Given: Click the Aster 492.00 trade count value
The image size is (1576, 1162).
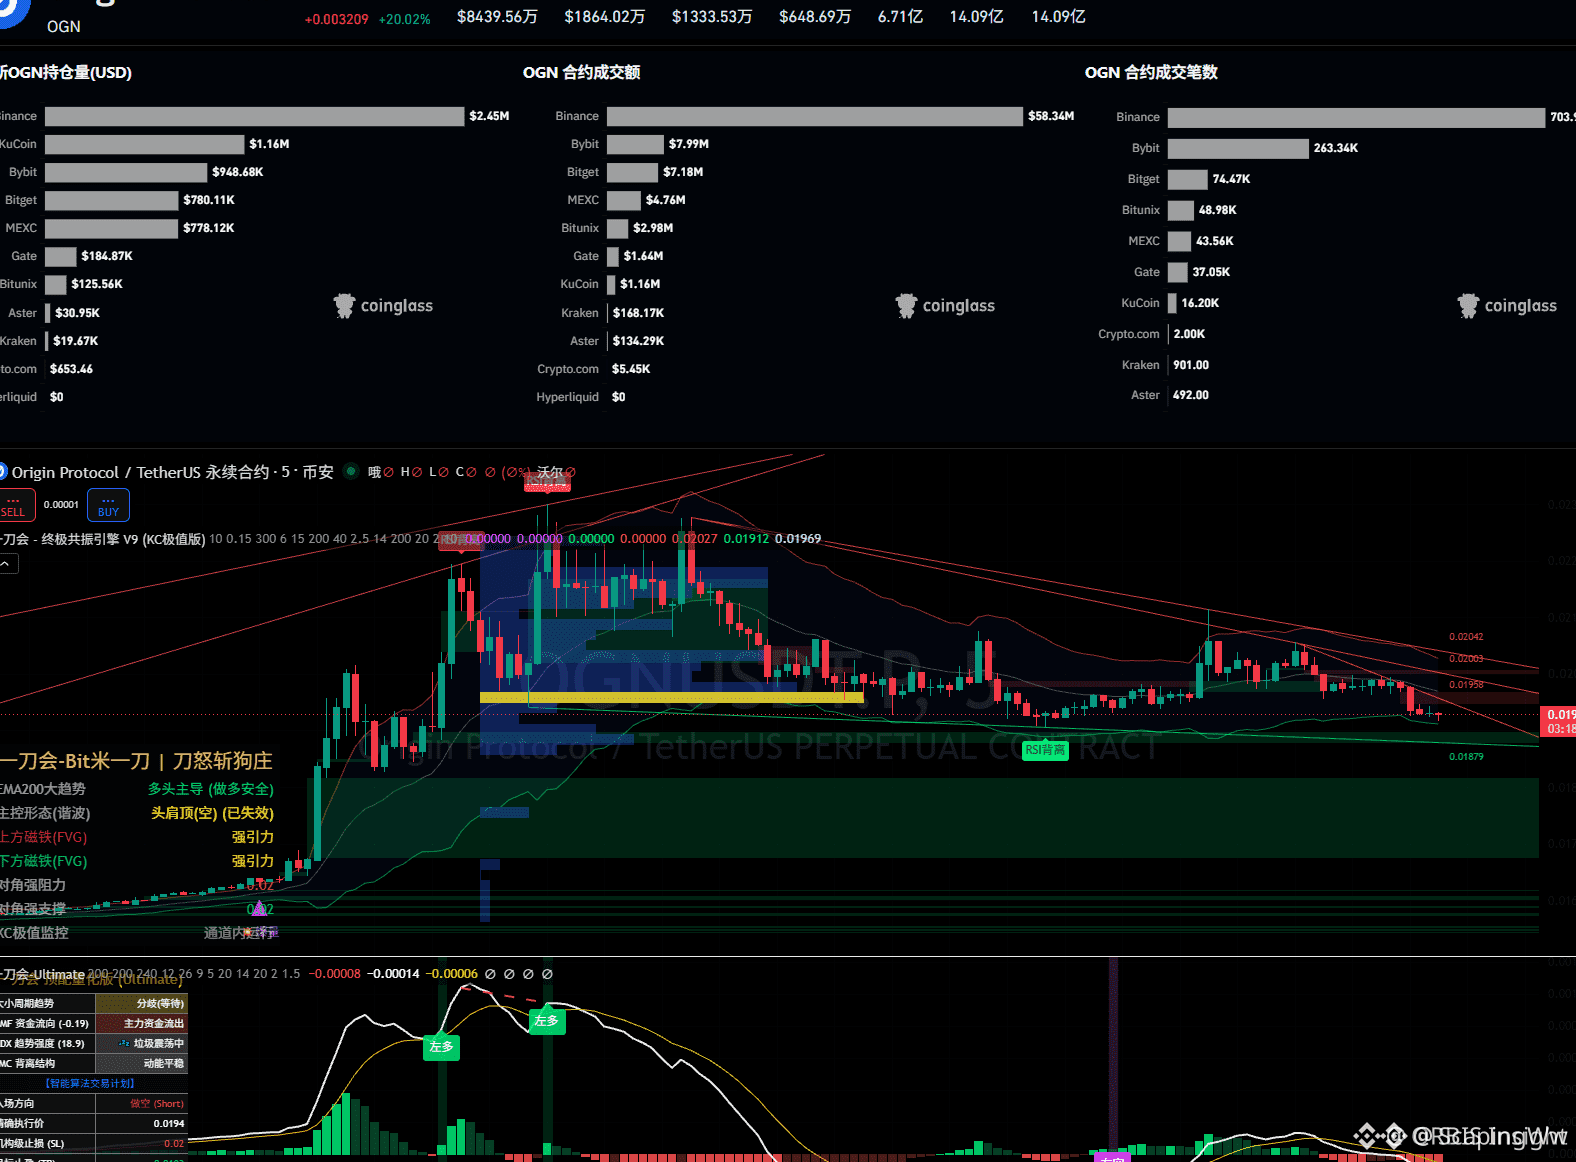Looking at the screenshot, I should (x=1191, y=395).
